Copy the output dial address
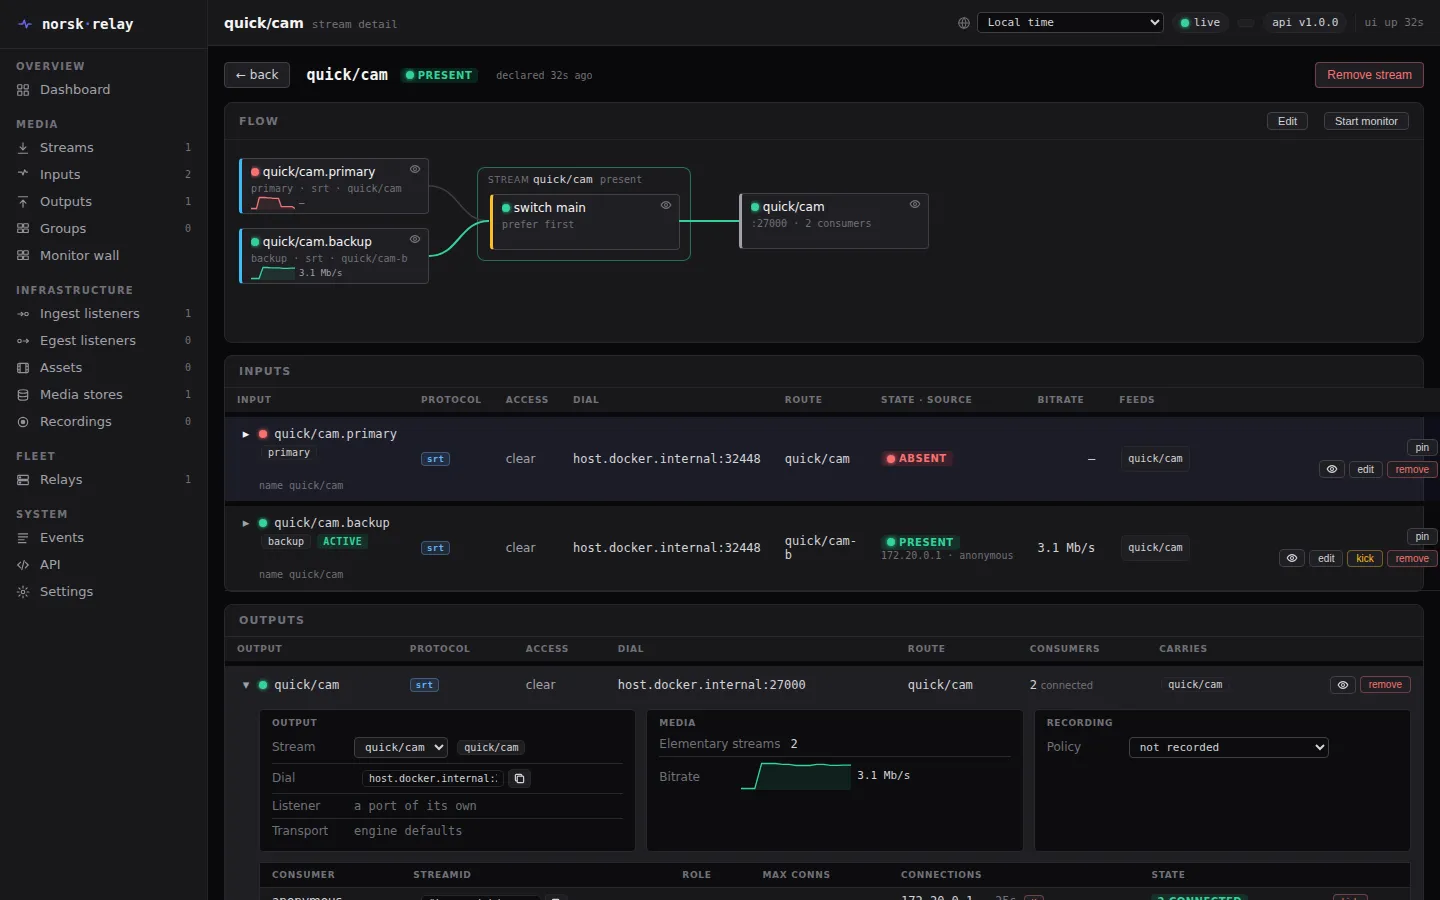The width and height of the screenshot is (1440, 900). pos(519,778)
